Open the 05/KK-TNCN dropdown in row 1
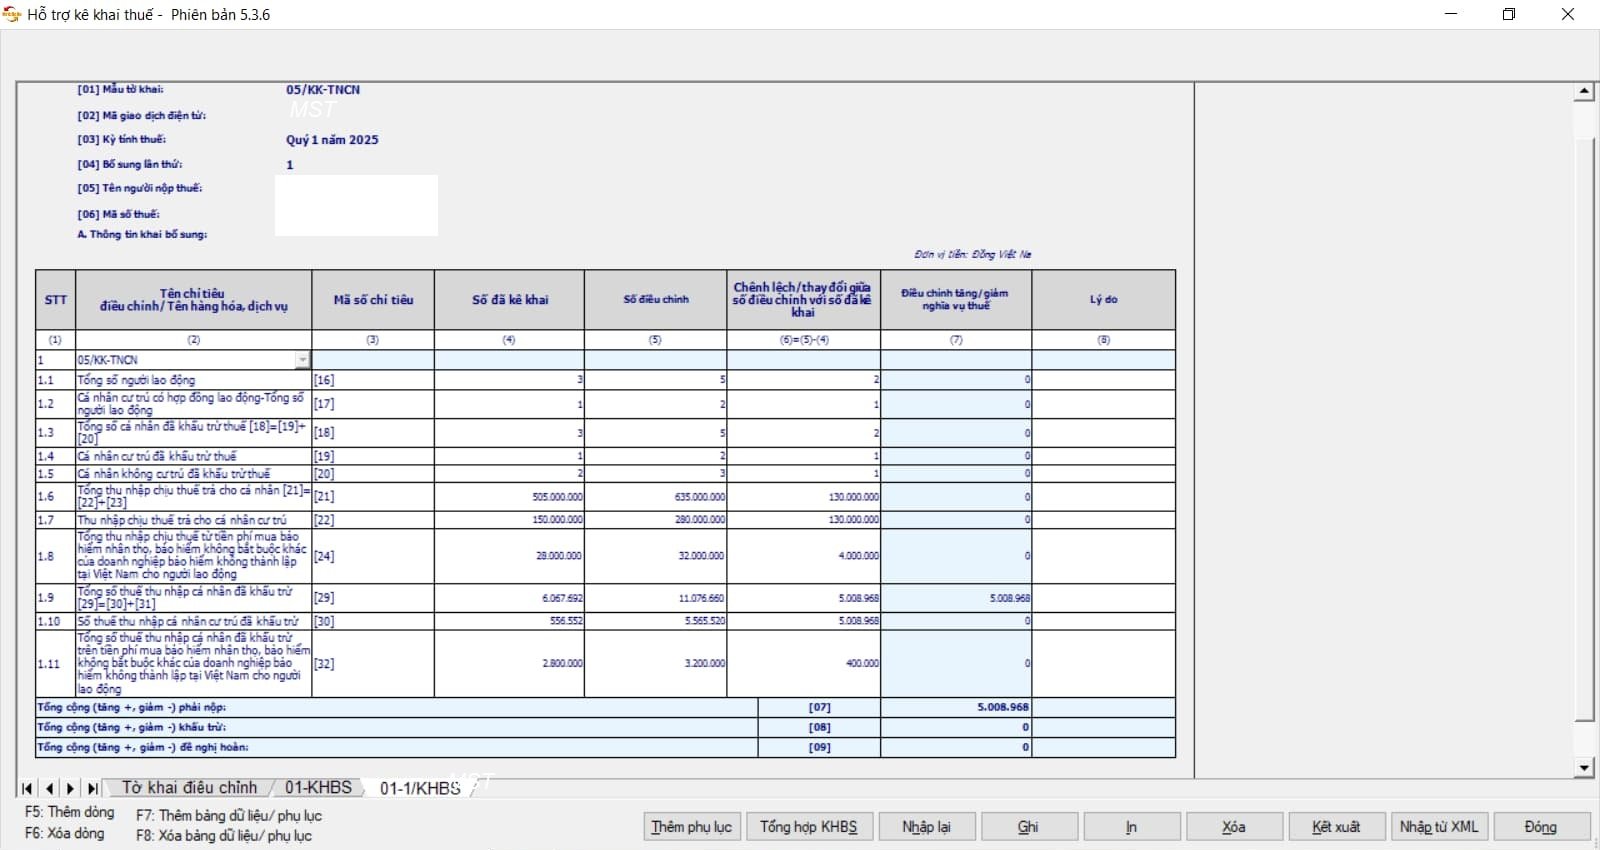 click(302, 360)
